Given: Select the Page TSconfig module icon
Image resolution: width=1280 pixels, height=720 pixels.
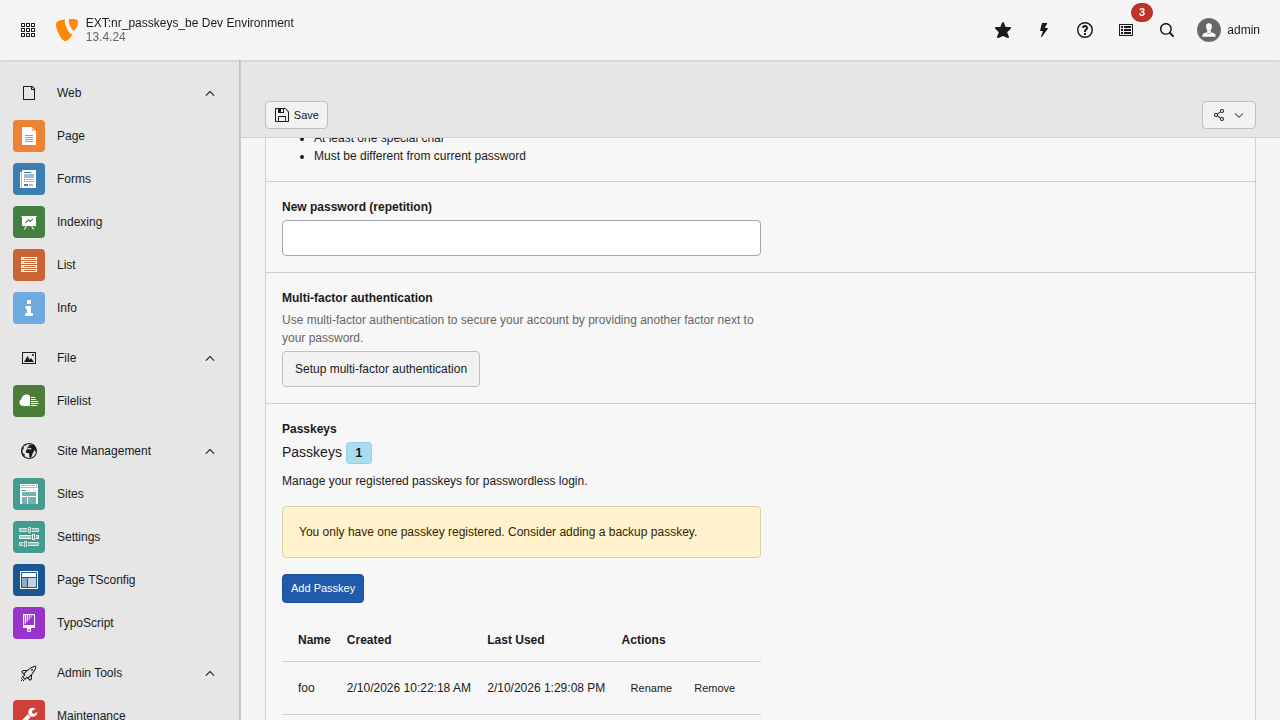Looking at the screenshot, I should tap(28, 579).
